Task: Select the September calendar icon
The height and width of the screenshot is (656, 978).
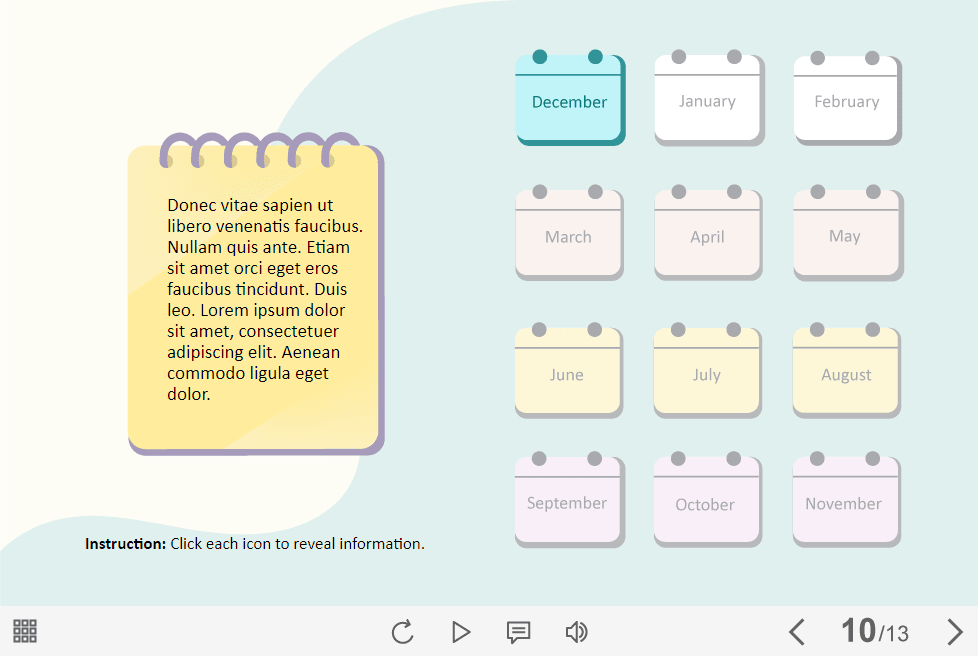Action: click(567, 502)
